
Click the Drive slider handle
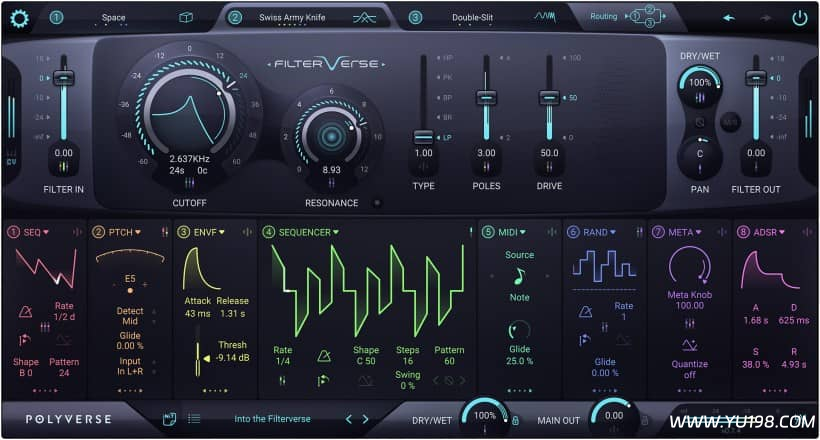coord(549,97)
